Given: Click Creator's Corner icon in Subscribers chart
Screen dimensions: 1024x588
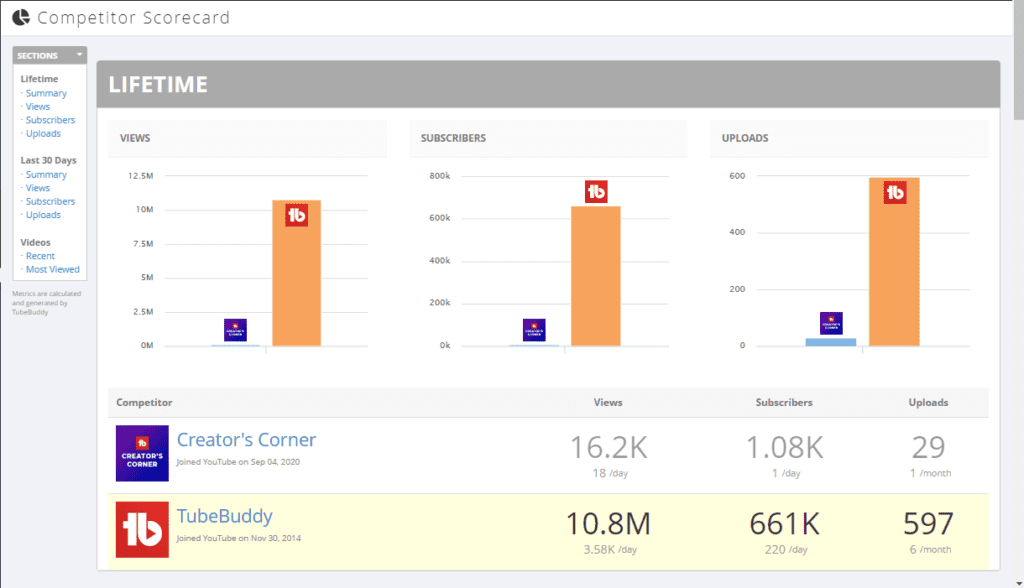Looking at the screenshot, I should pyautogui.click(x=534, y=330).
